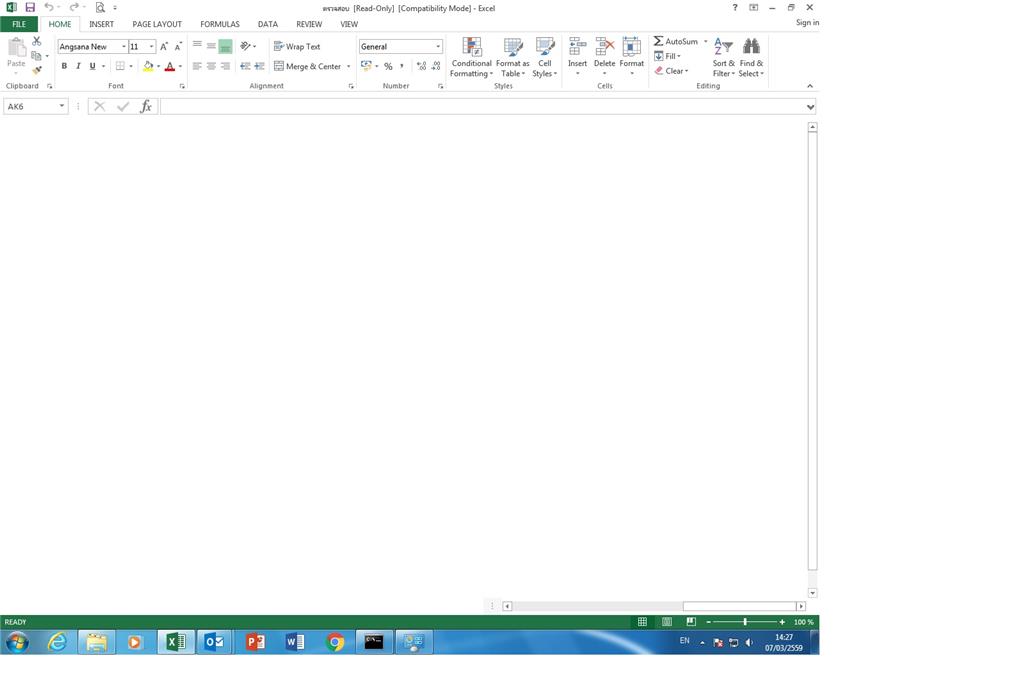The width and height of the screenshot is (1024, 680).
Task: Click the Decrease Indent icon
Action: pyautogui.click(x=245, y=66)
